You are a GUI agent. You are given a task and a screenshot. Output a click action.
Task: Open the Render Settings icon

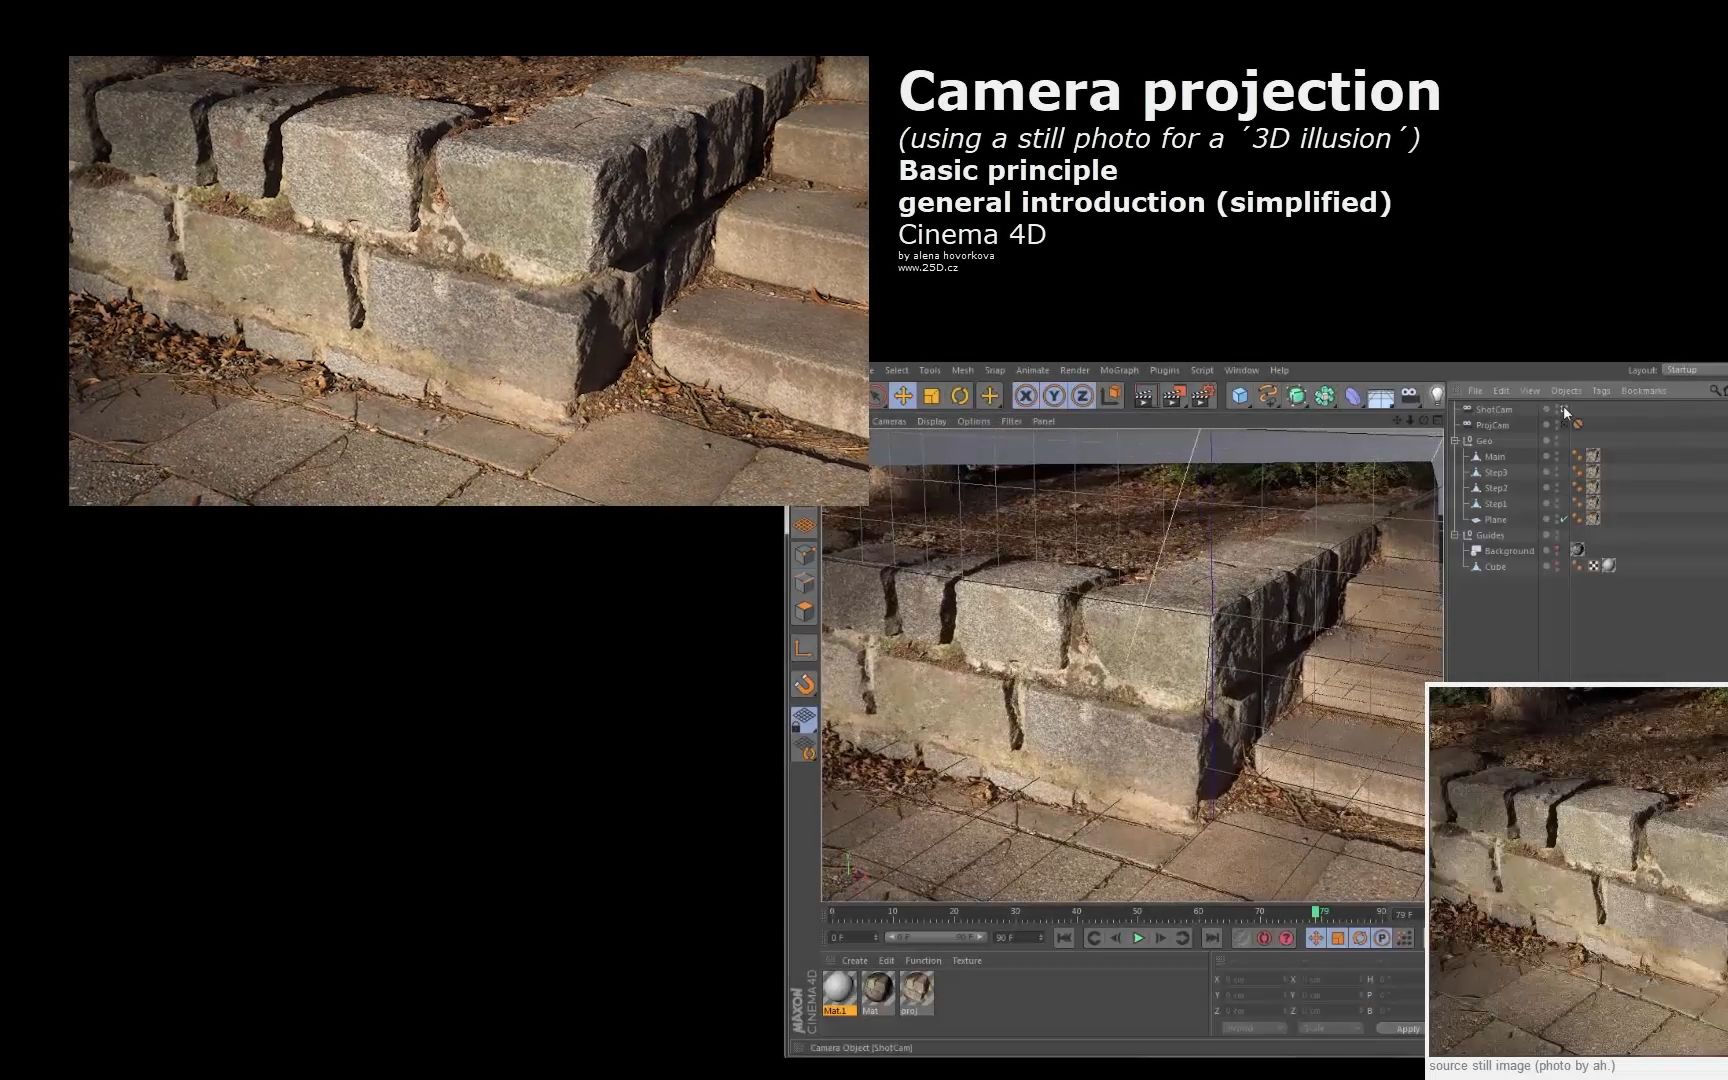click(x=1202, y=396)
